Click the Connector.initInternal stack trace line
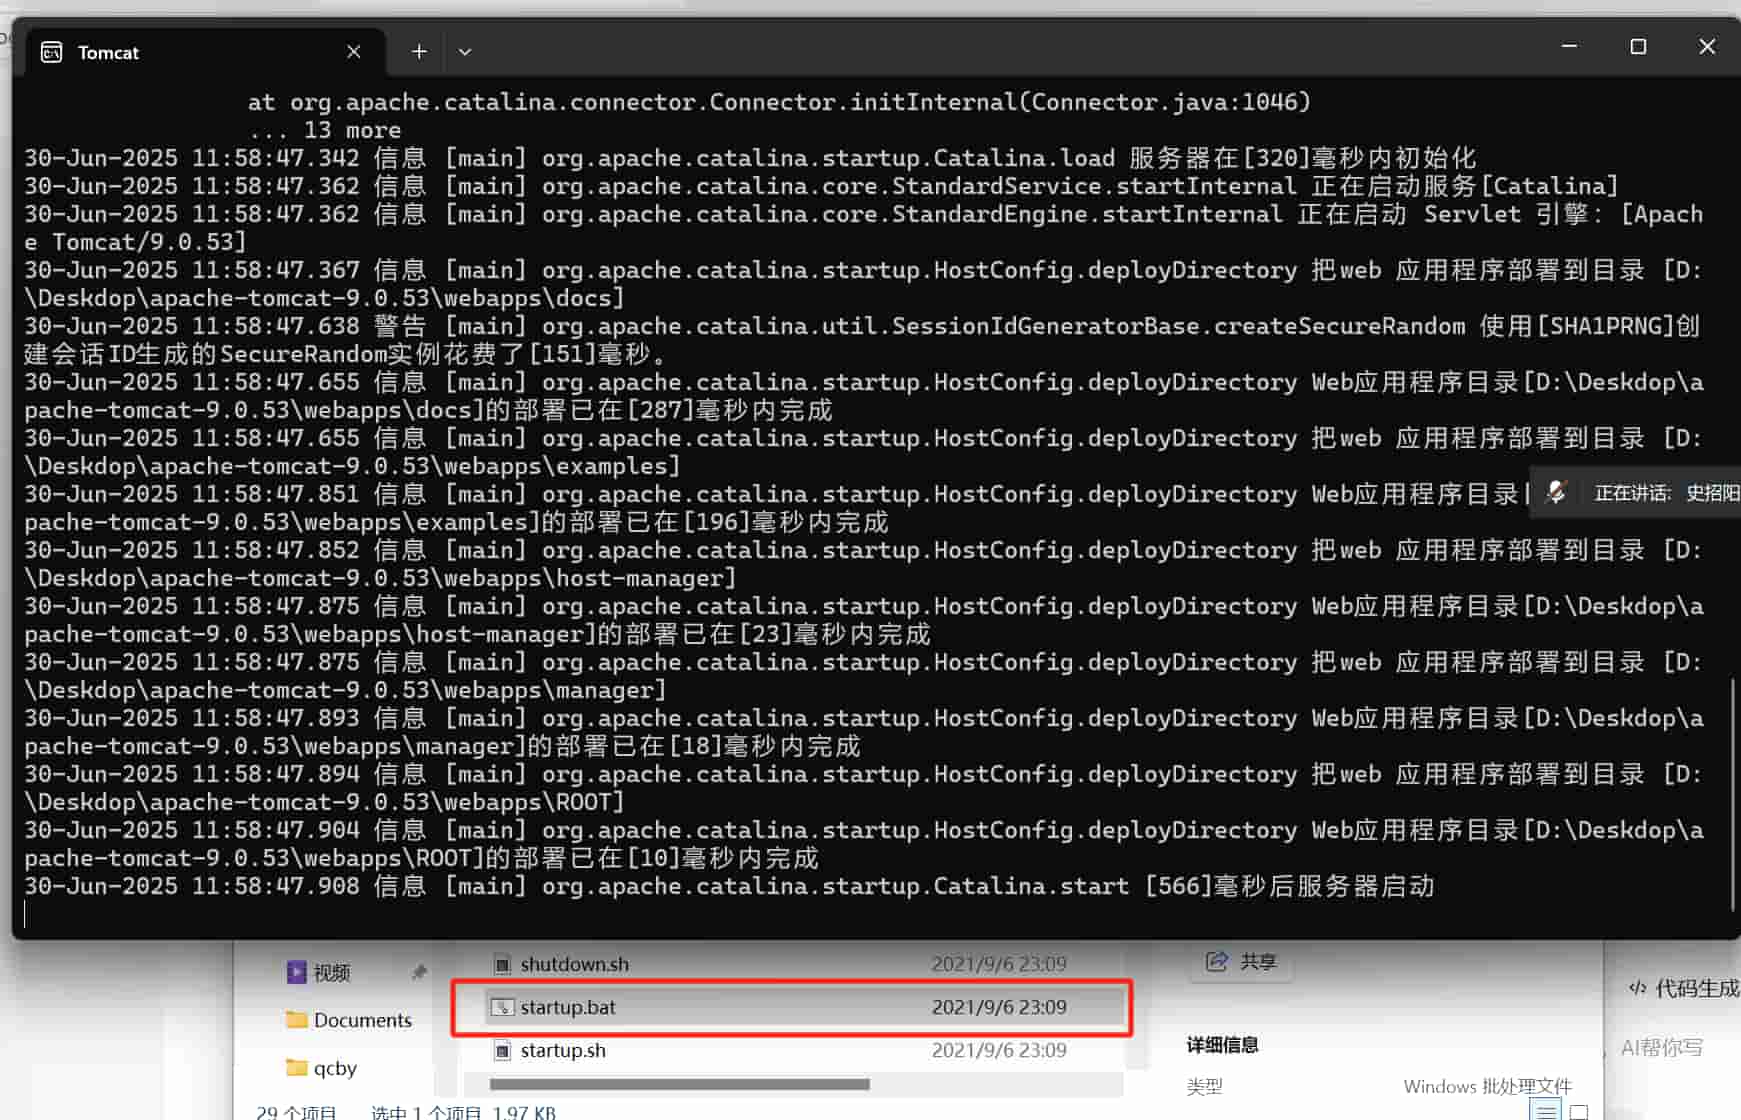Image resolution: width=1741 pixels, height=1120 pixels. [x=779, y=102]
